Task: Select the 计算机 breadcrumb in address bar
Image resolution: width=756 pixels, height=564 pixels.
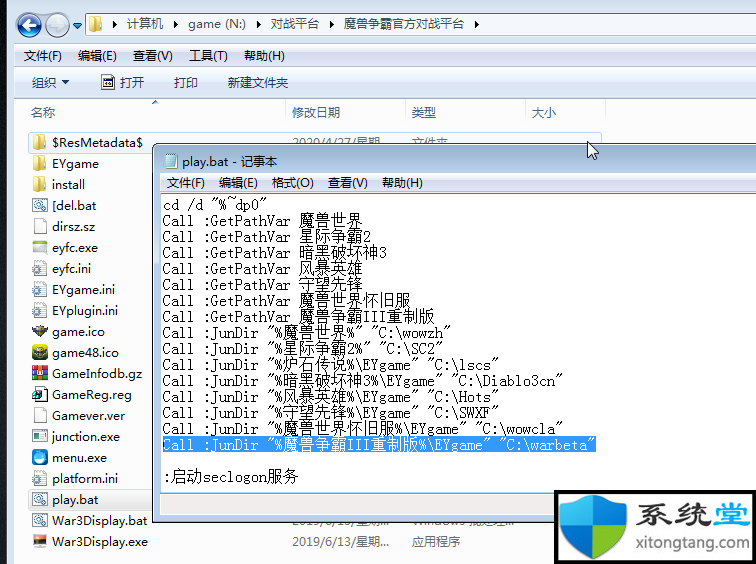Action: pos(145,24)
